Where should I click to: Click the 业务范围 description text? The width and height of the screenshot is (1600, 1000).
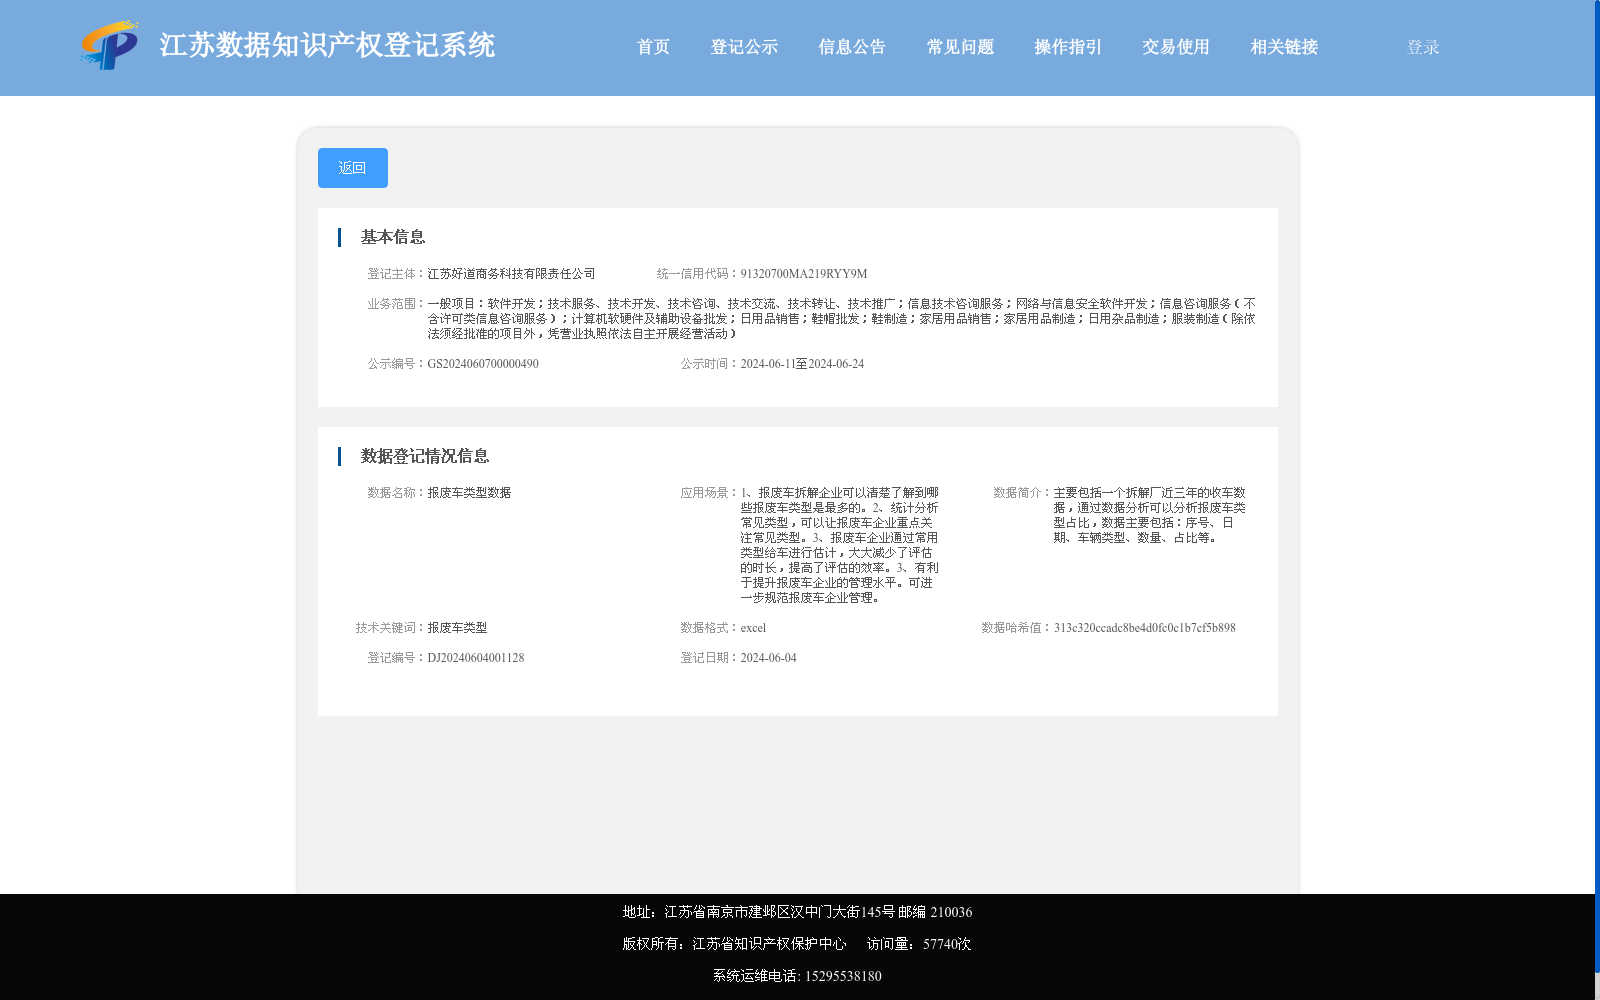point(841,319)
